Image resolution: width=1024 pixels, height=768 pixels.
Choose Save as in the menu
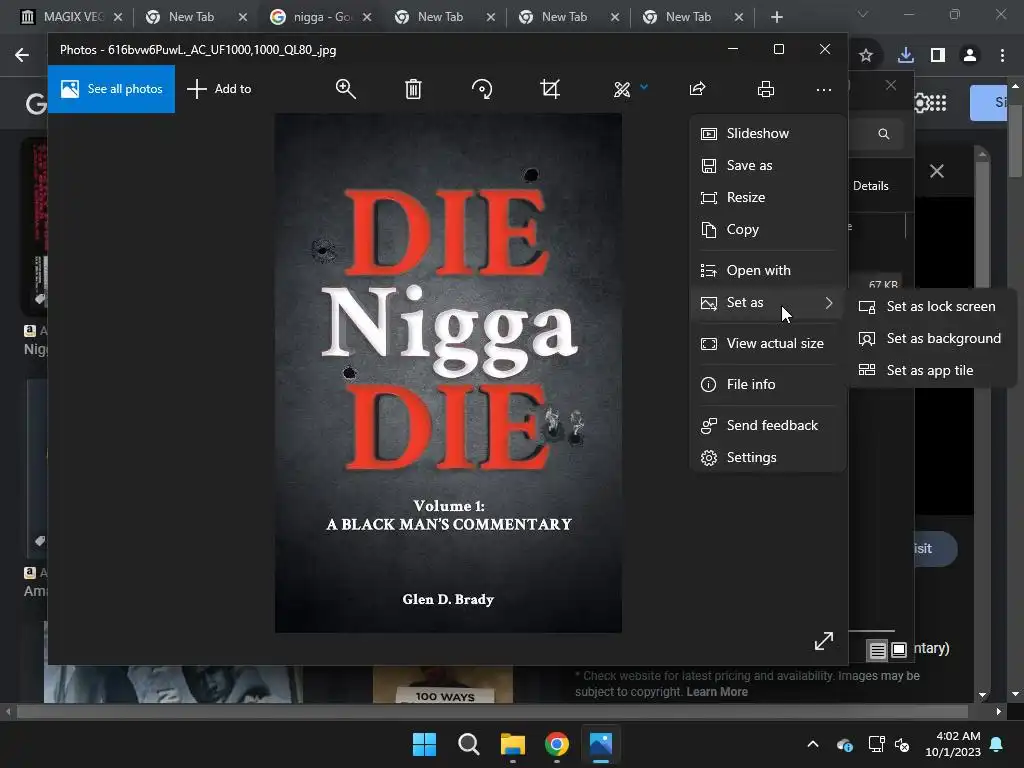point(768,165)
